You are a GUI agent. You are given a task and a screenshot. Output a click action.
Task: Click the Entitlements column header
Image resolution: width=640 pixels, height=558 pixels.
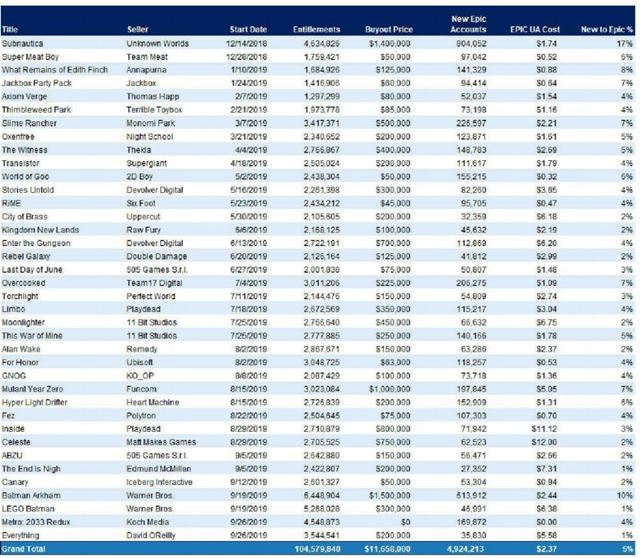pyautogui.click(x=316, y=30)
